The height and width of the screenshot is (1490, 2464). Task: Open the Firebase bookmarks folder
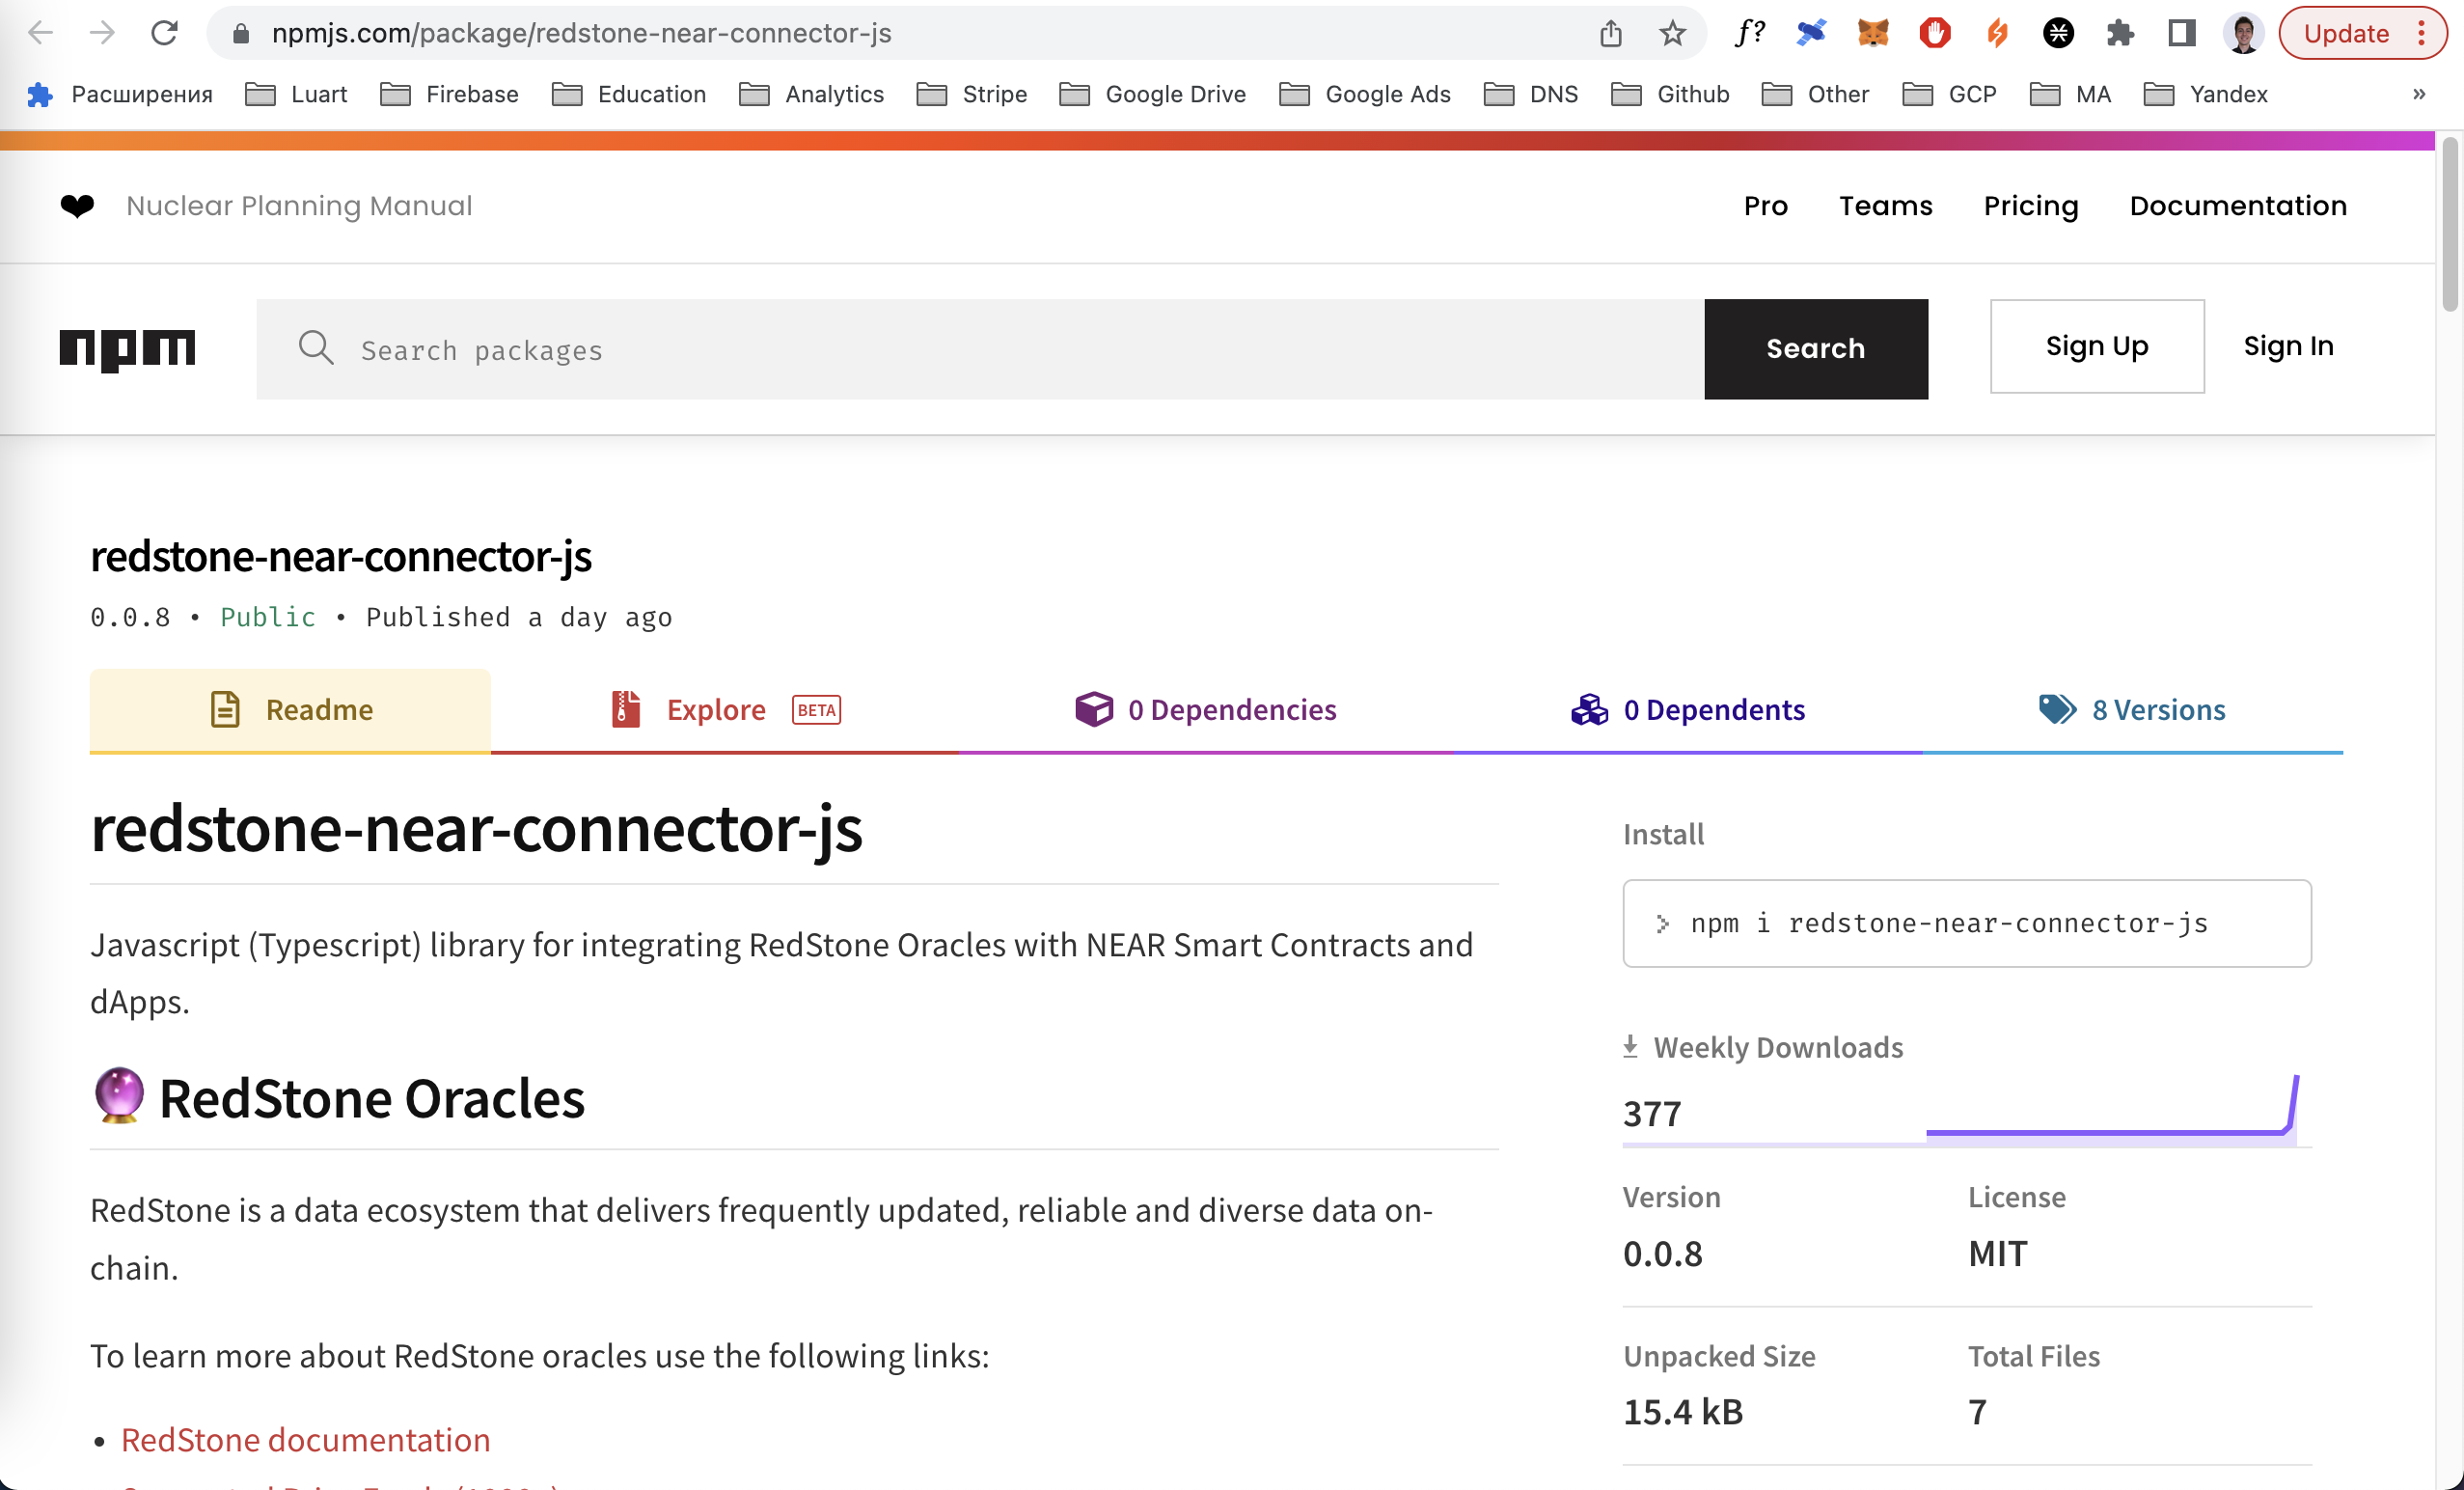[x=450, y=94]
